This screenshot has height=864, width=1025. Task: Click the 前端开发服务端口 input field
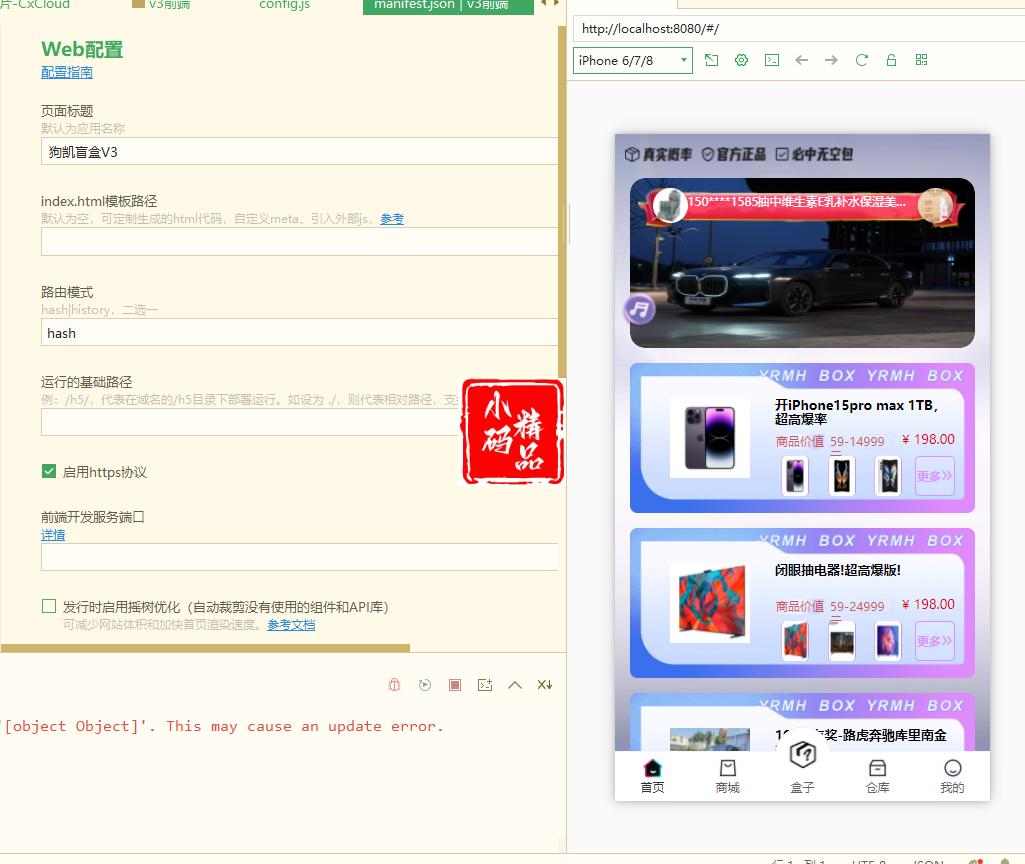(x=299, y=557)
